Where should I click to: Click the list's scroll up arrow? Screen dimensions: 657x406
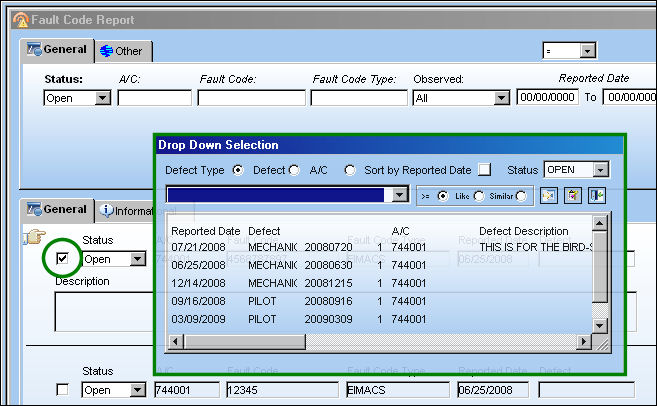pyautogui.click(x=600, y=224)
